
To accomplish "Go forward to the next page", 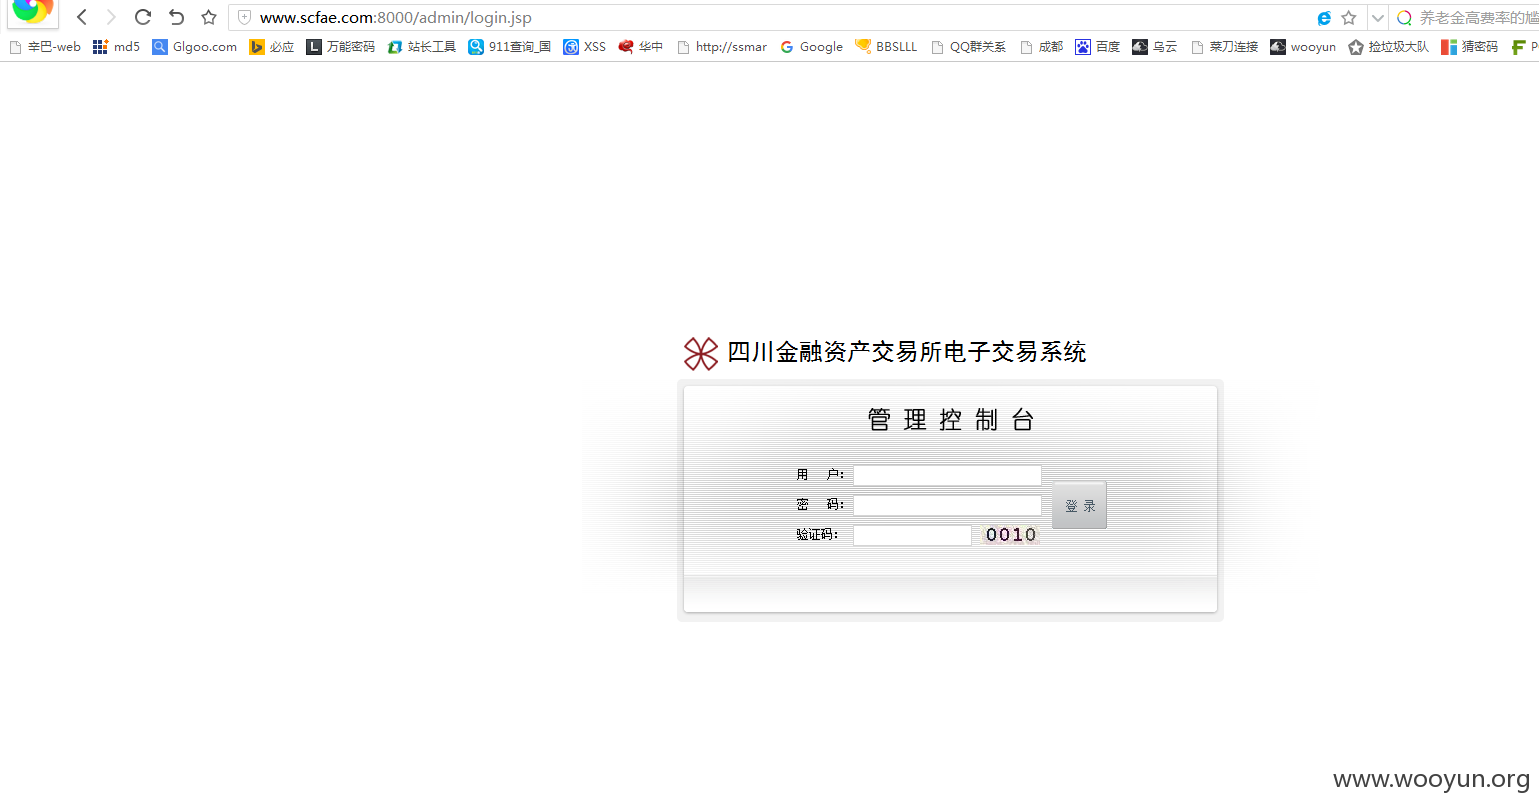I will [111, 17].
